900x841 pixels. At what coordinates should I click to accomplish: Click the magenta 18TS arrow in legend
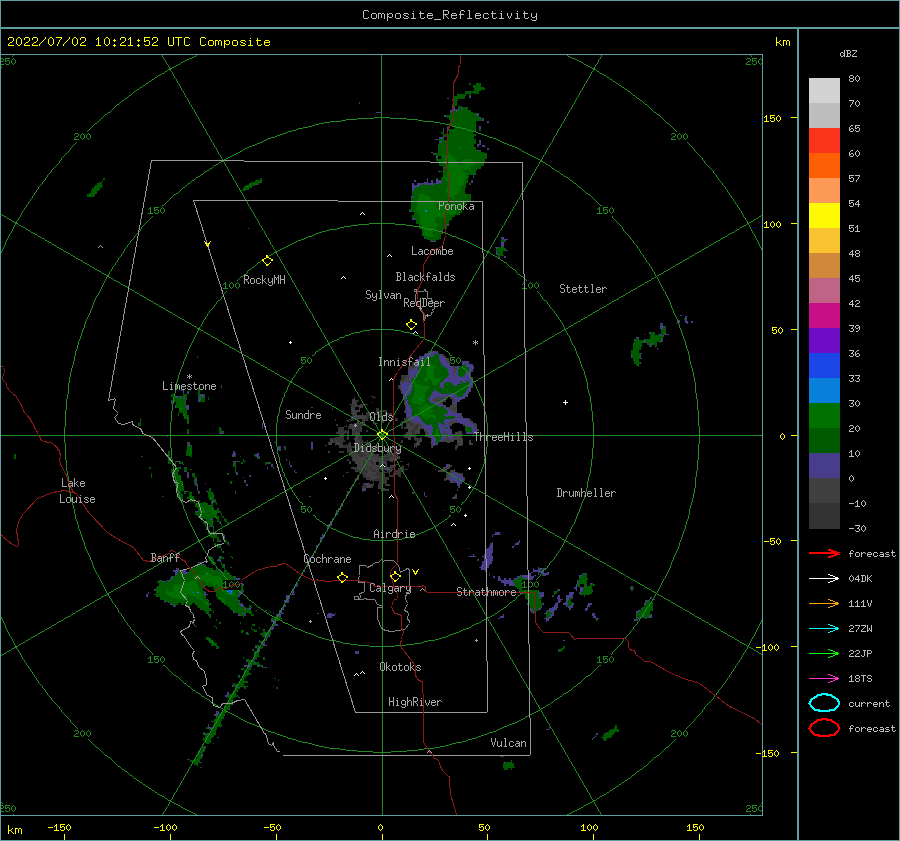824,679
